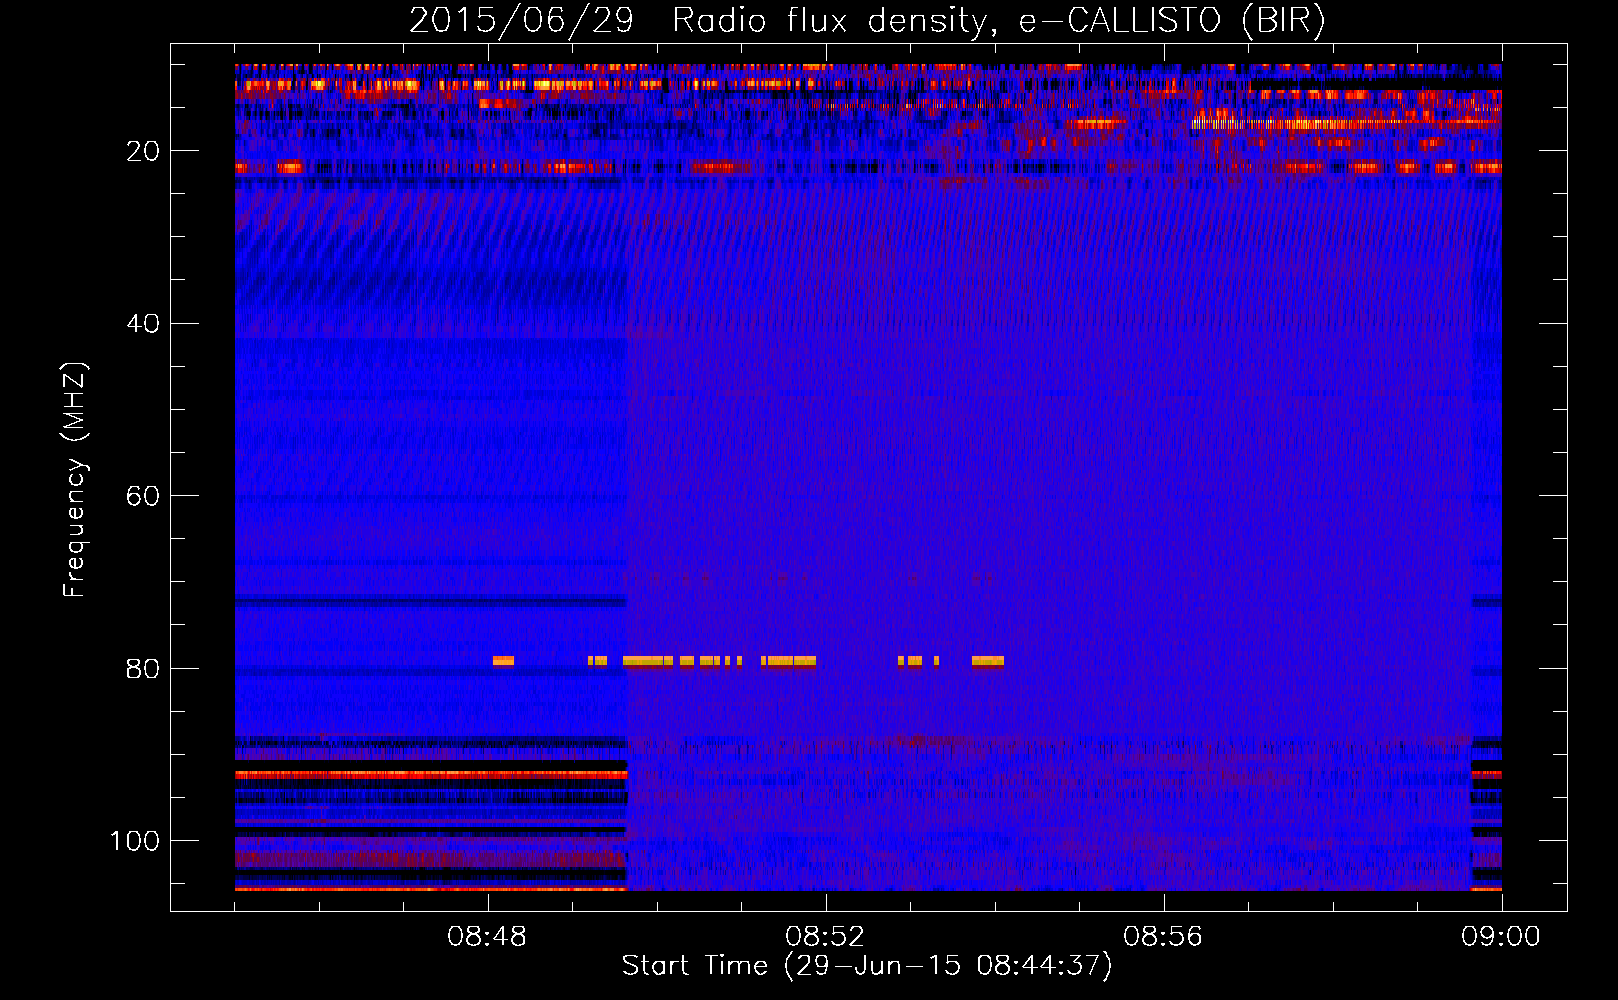Select the 08:56 time tick label
The width and height of the screenshot is (1618, 1000).
pyautogui.click(x=1163, y=937)
